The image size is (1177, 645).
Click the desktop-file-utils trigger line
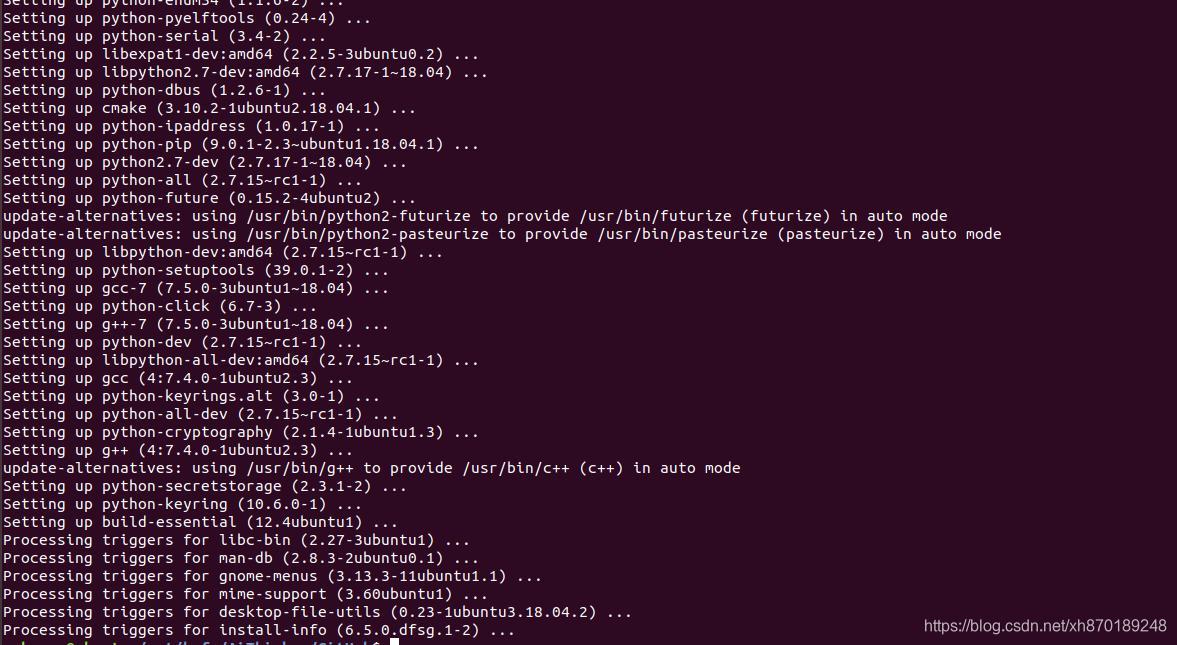click(x=318, y=613)
